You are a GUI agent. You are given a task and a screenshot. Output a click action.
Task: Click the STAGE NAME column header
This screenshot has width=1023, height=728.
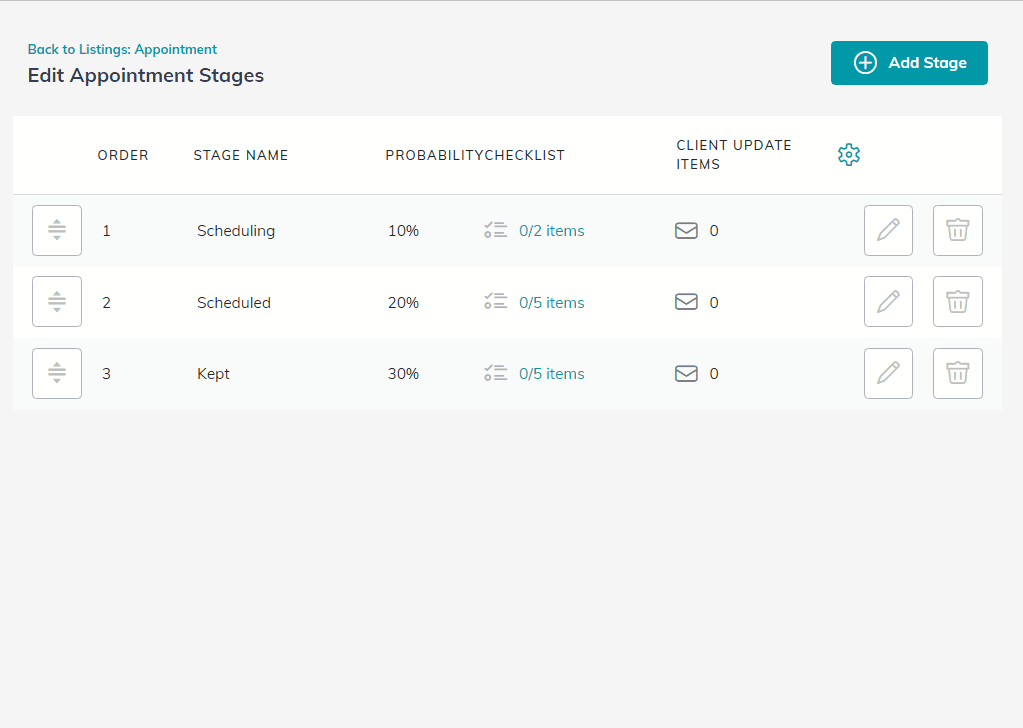tap(241, 155)
